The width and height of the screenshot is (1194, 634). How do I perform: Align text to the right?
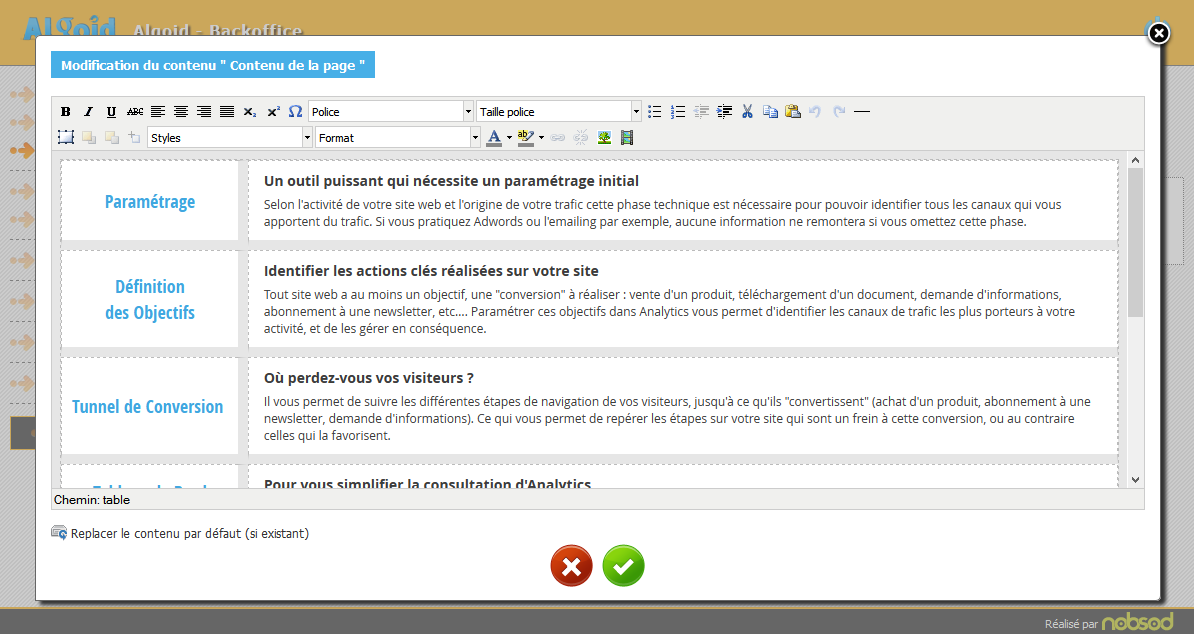[x=203, y=112]
